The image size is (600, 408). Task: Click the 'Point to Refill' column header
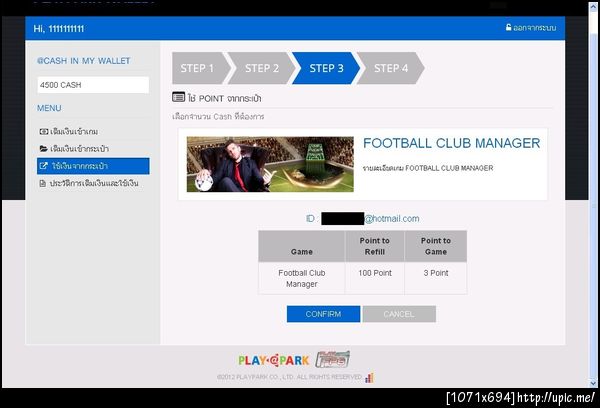click(x=375, y=246)
